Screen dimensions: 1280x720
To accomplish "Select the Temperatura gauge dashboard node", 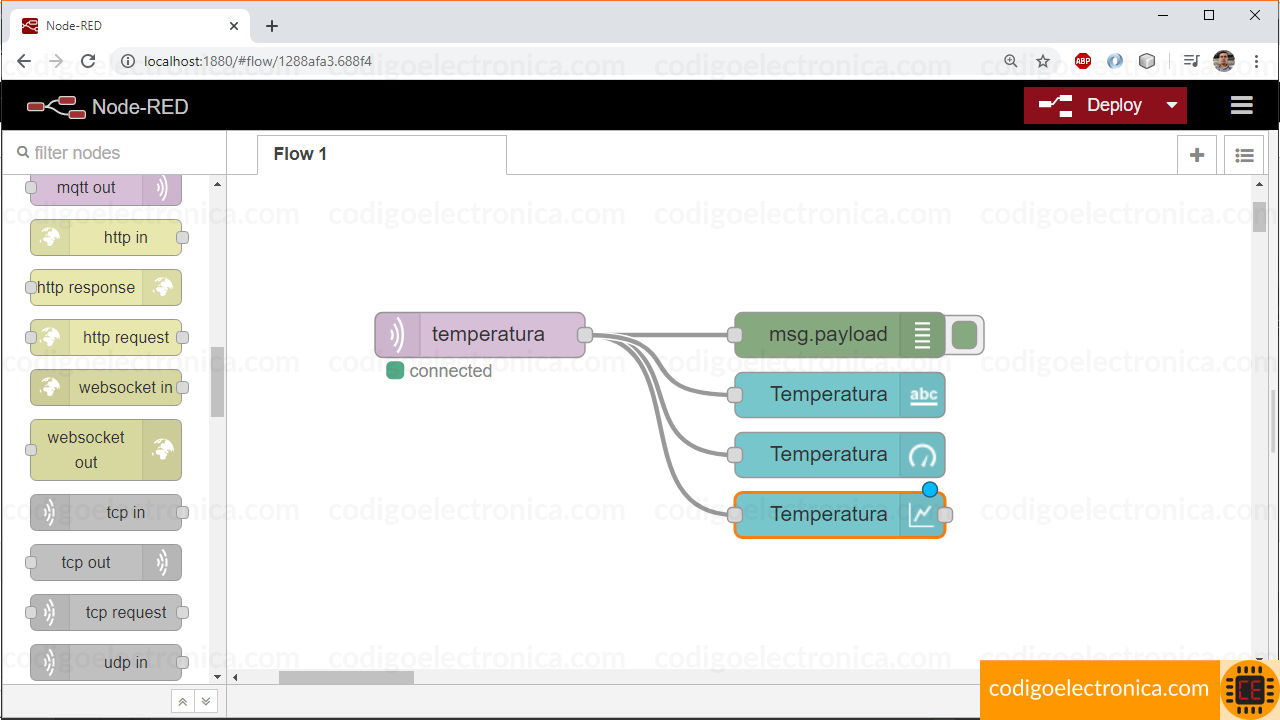I will click(839, 455).
